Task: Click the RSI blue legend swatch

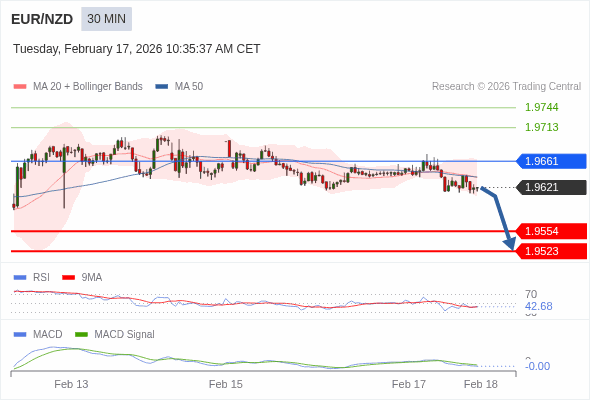Action: click(20, 278)
